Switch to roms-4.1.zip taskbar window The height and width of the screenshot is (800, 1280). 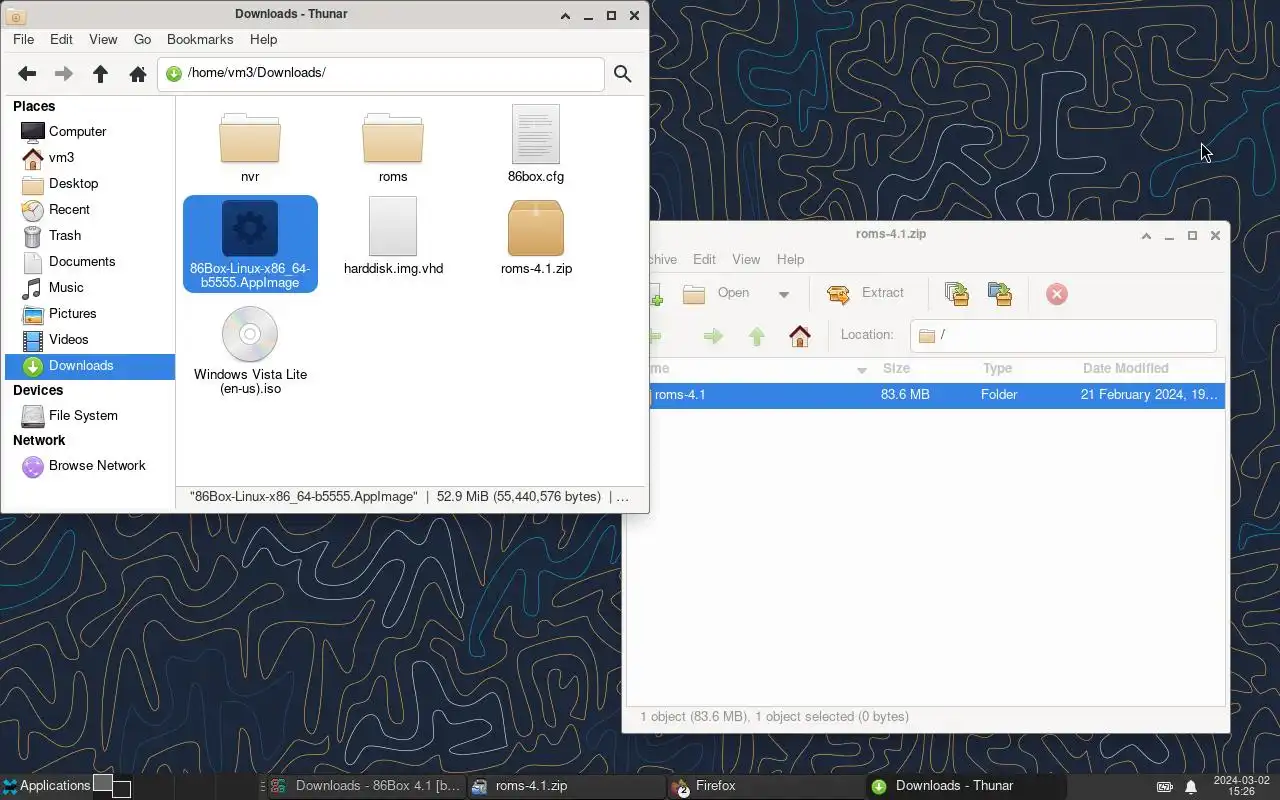[x=566, y=786]
